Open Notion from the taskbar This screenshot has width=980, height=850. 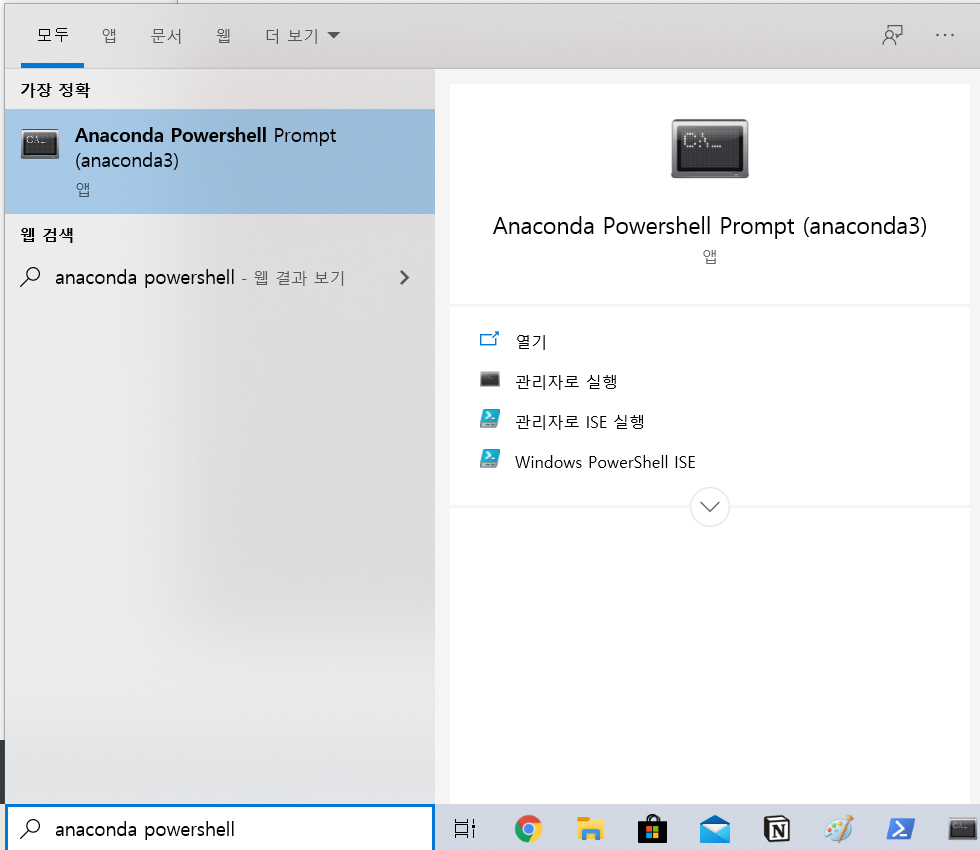click(776, 828)
